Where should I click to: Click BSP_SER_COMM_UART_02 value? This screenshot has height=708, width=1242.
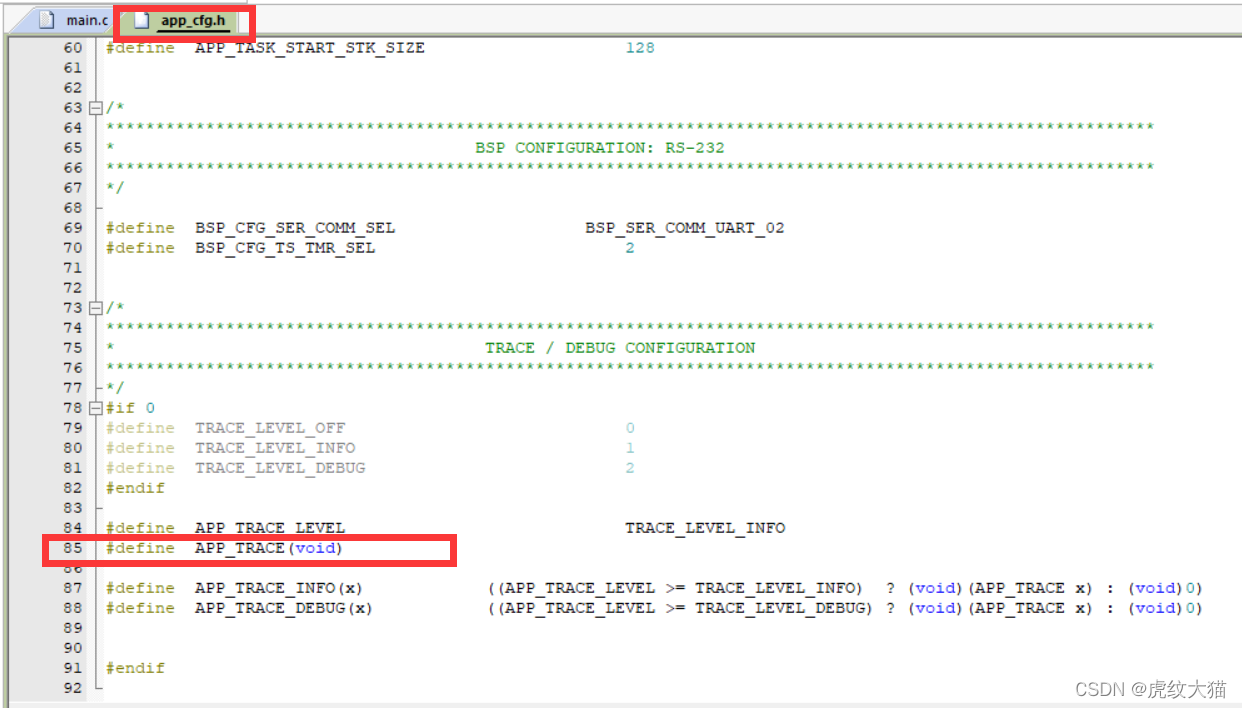tap(685, 228)
